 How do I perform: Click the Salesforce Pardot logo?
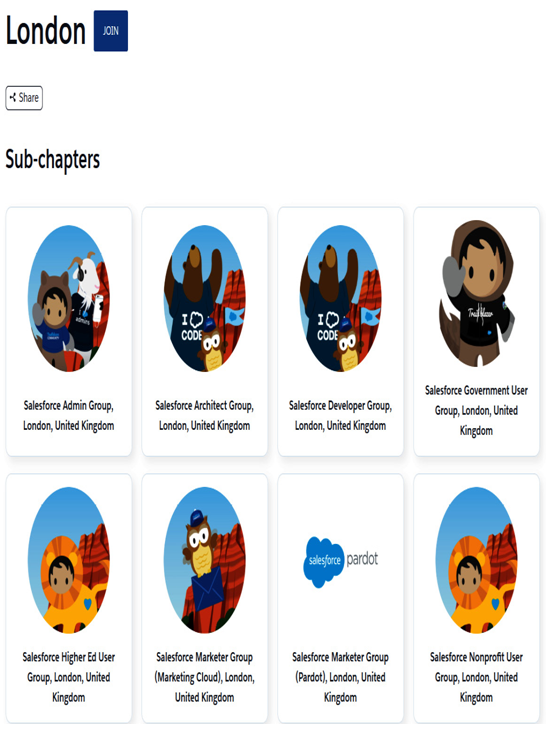341,561
